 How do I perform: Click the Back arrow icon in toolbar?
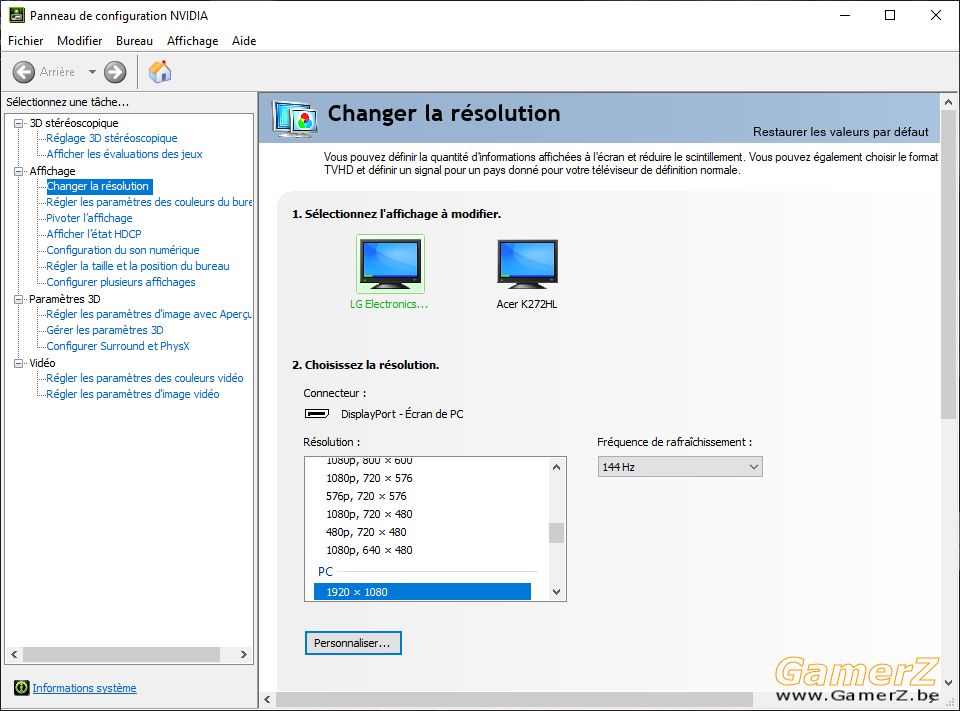tap(24, 72)
